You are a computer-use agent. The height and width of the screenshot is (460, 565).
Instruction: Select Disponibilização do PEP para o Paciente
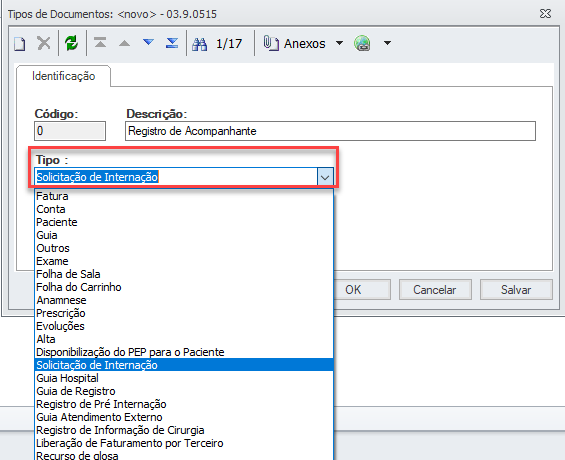184,352
